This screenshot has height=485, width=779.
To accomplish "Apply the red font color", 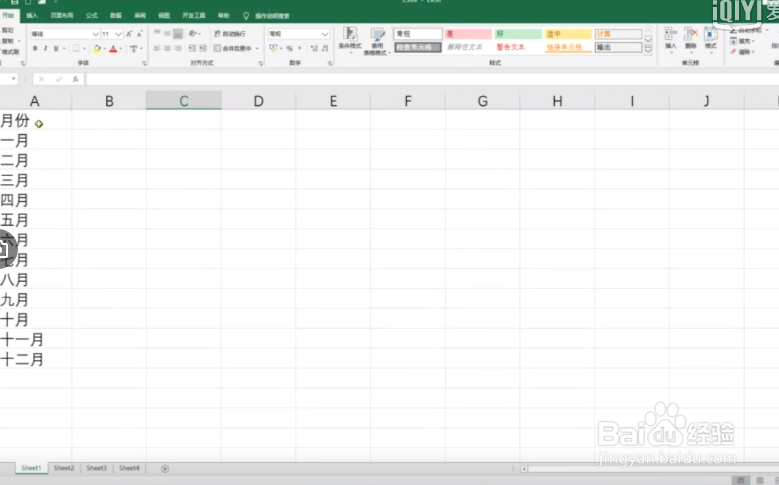I will click(x=113, y=48).
